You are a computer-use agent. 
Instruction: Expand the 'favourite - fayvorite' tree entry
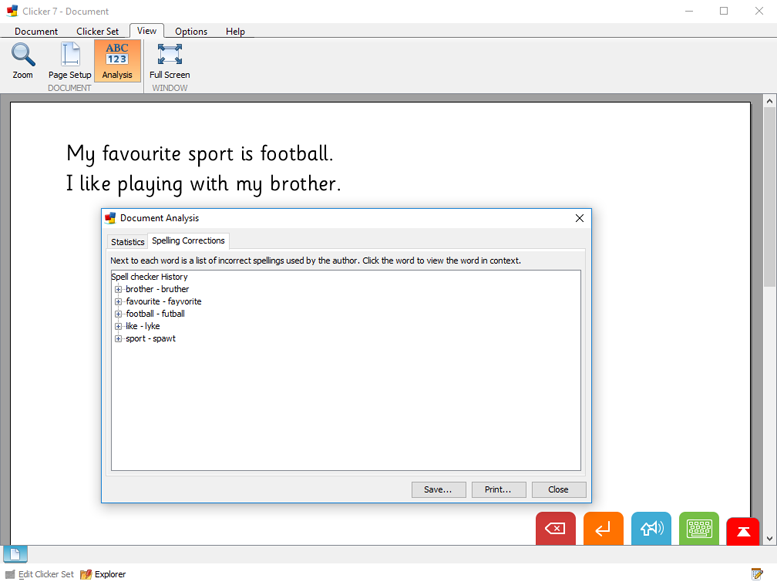(x=118, y=301)
